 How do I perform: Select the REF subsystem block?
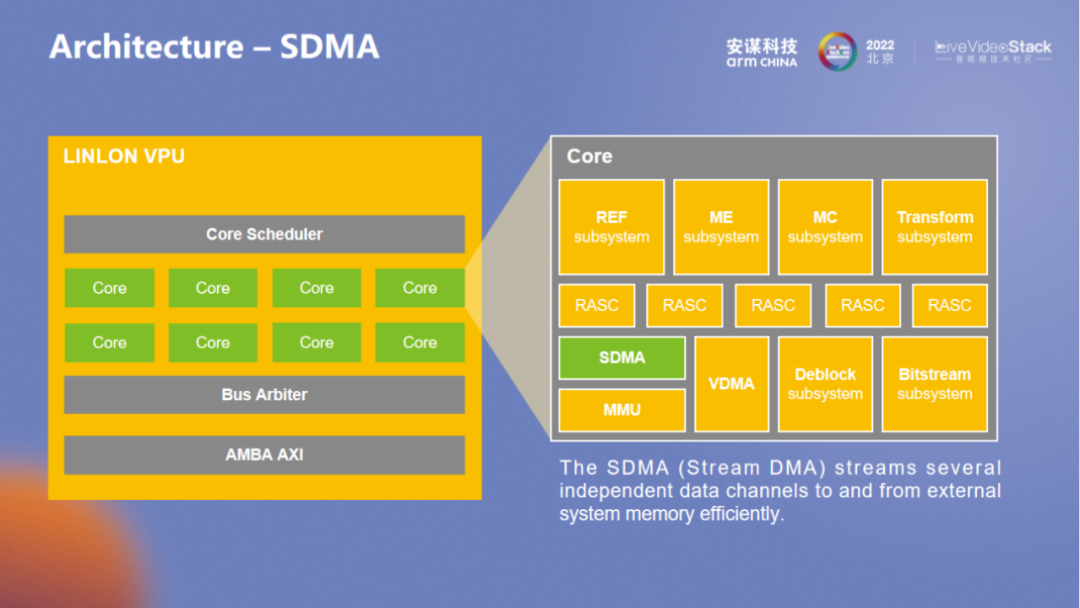611,227
